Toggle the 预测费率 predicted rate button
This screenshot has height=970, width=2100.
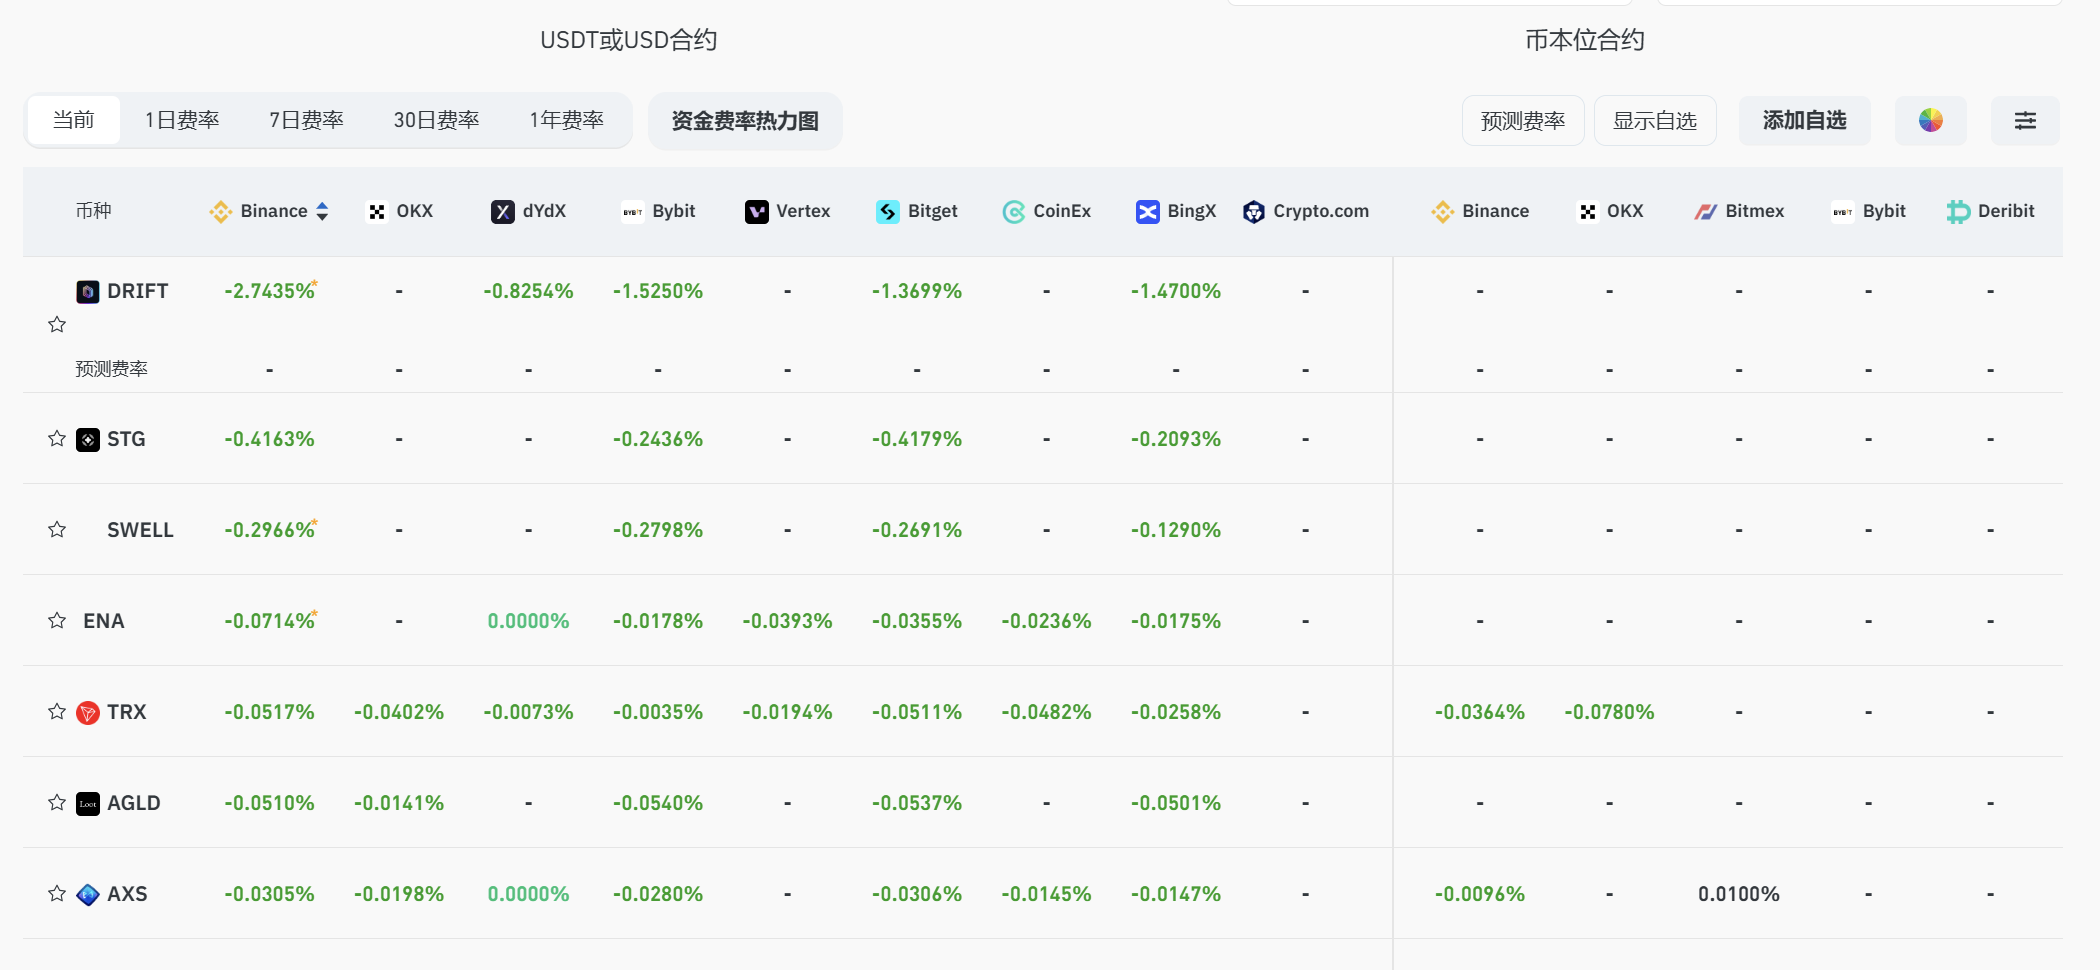[x=1522, y=121]
